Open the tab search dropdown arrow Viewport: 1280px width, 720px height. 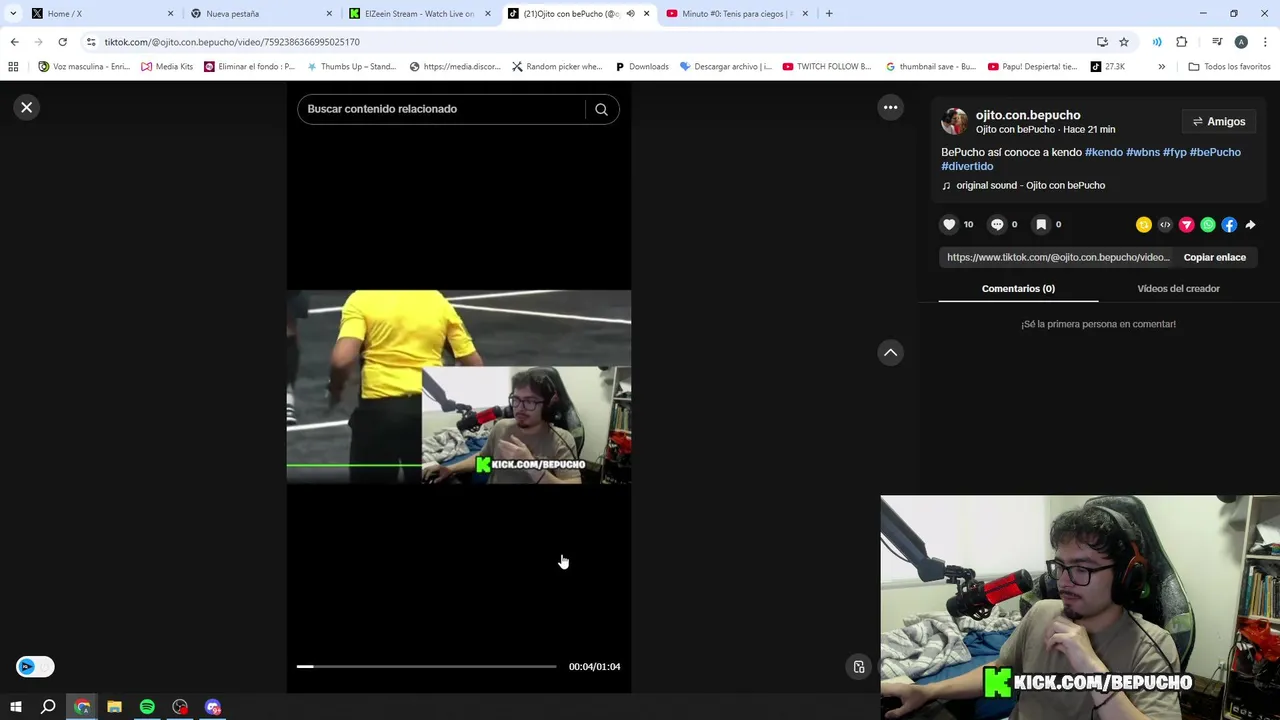click(13, 14)
